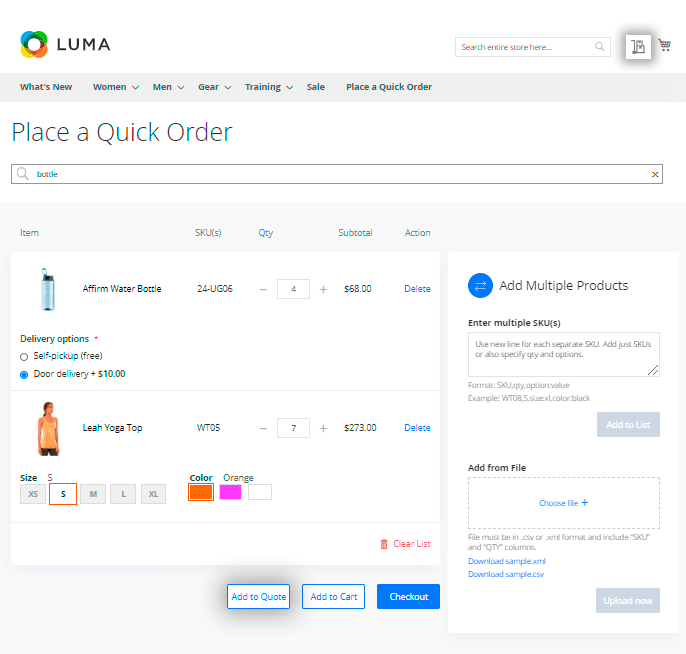Clear the bottle search with X icon
The height and width of the screenshot is (654, 686).
tap(654, 174)
